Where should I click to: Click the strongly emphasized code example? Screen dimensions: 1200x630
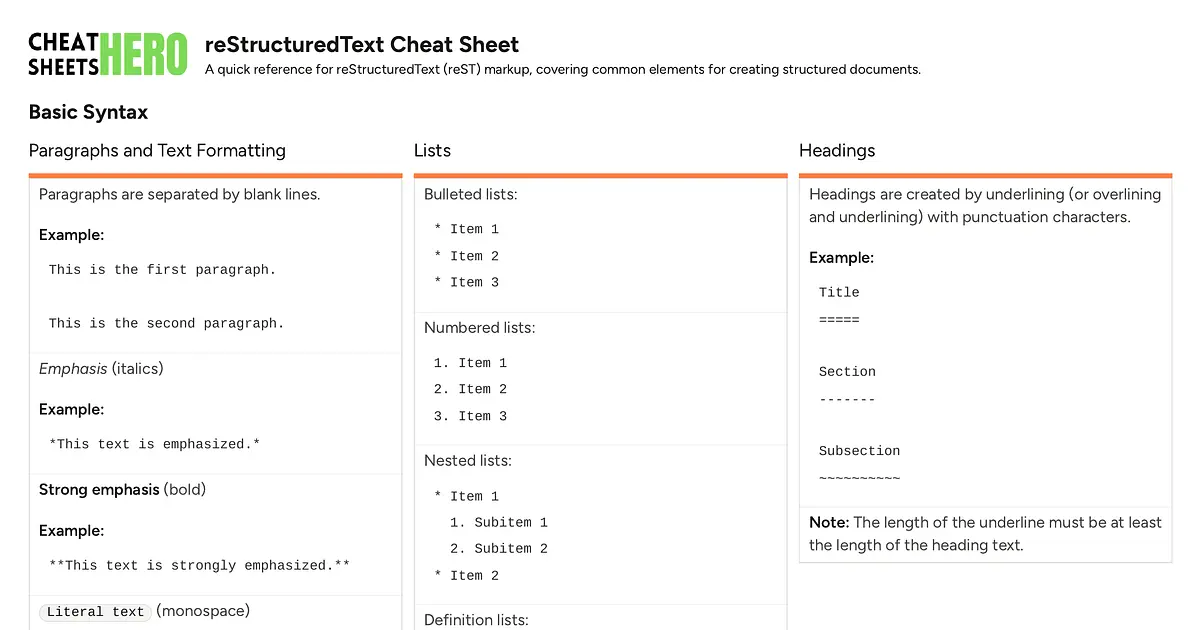pyautogui.click(x=199, y=565)
